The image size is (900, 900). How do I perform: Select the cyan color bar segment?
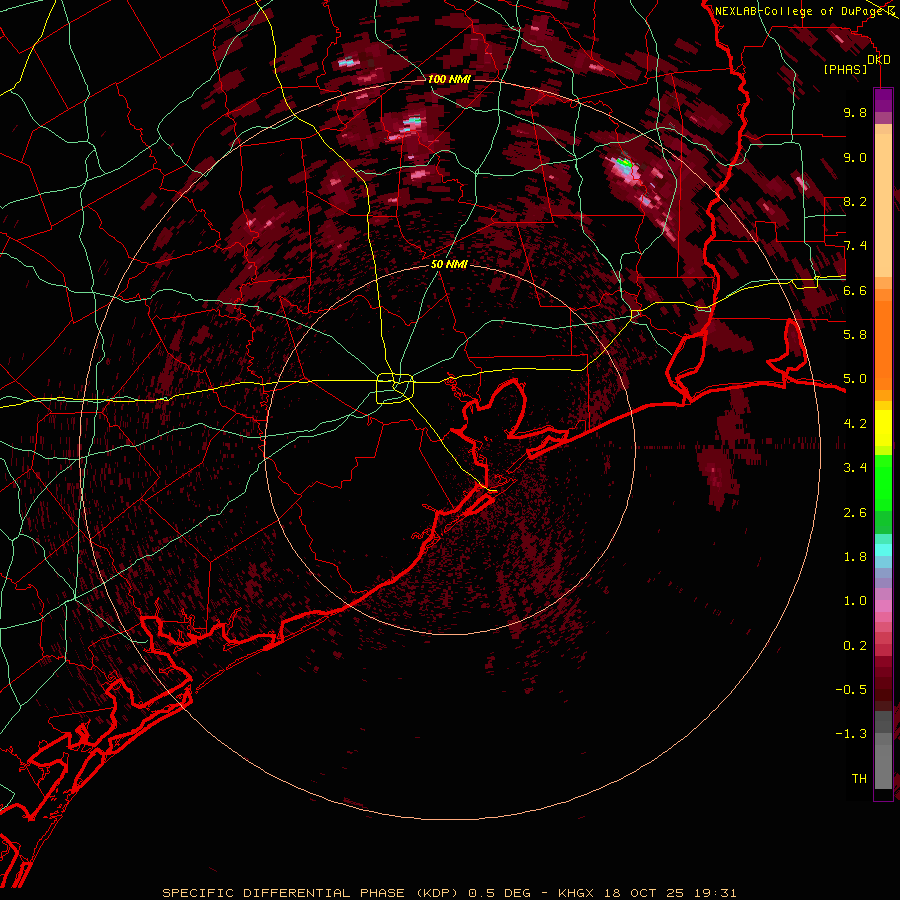[x=883, y=550]
